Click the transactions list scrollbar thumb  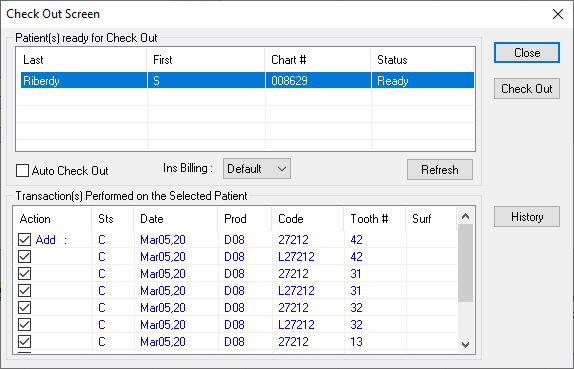coord(465,263)
